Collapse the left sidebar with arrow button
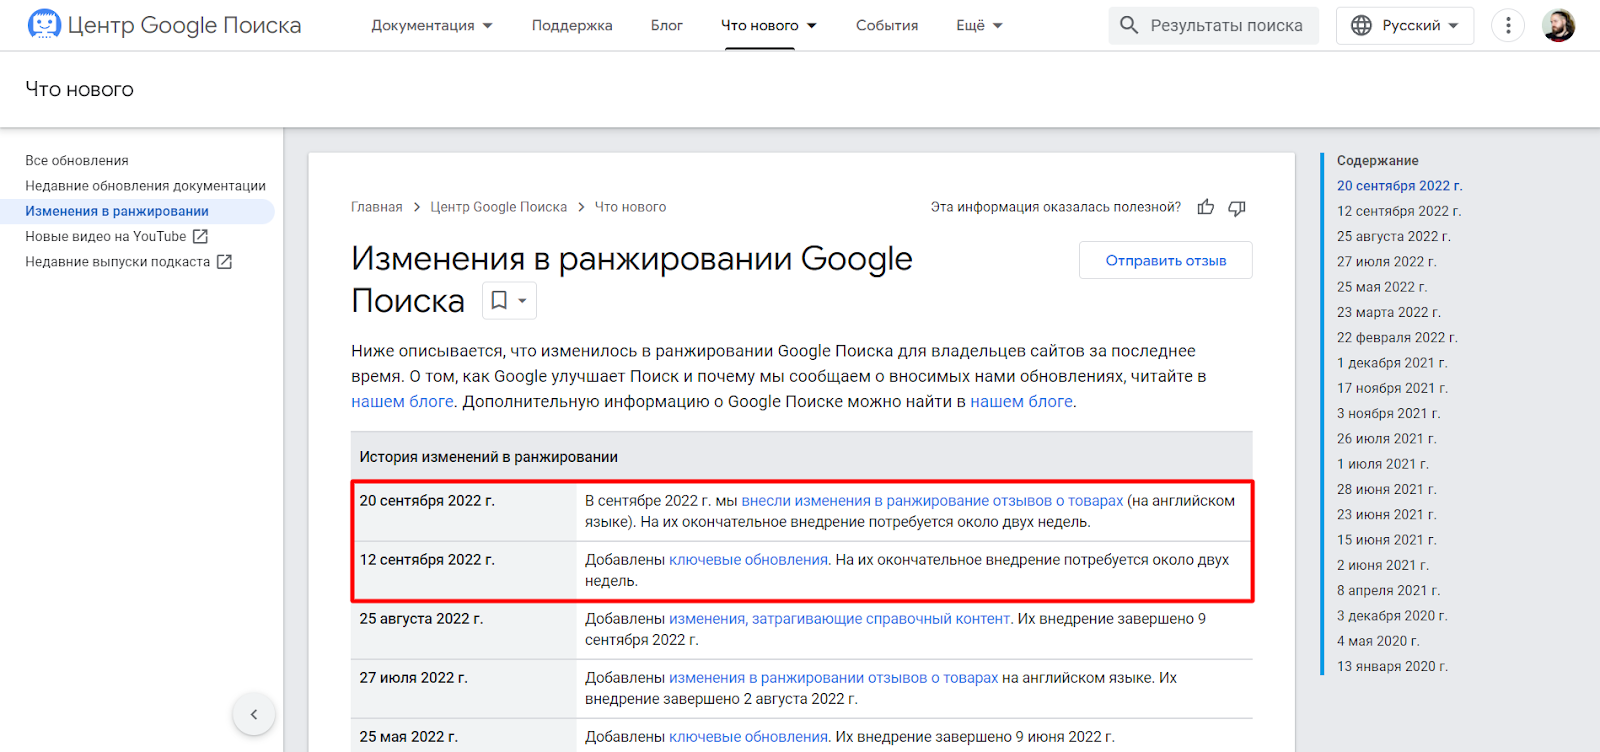This screenshot has width=1600, height=752. 254,714
